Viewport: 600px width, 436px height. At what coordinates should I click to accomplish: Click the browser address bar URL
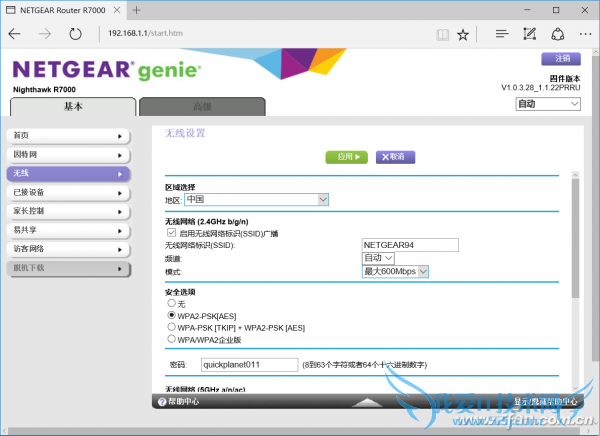pyautogui.click(x=145, y=33)
